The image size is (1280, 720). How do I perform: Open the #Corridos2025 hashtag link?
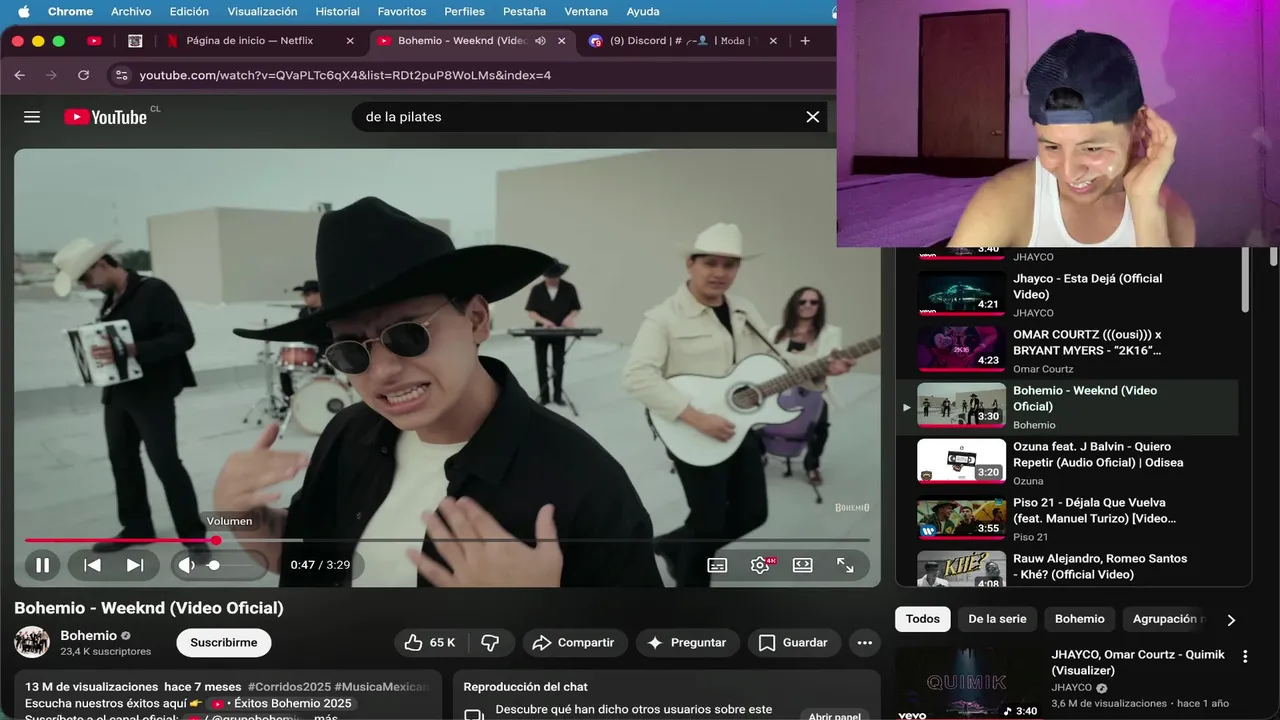[x=289, y=687]
